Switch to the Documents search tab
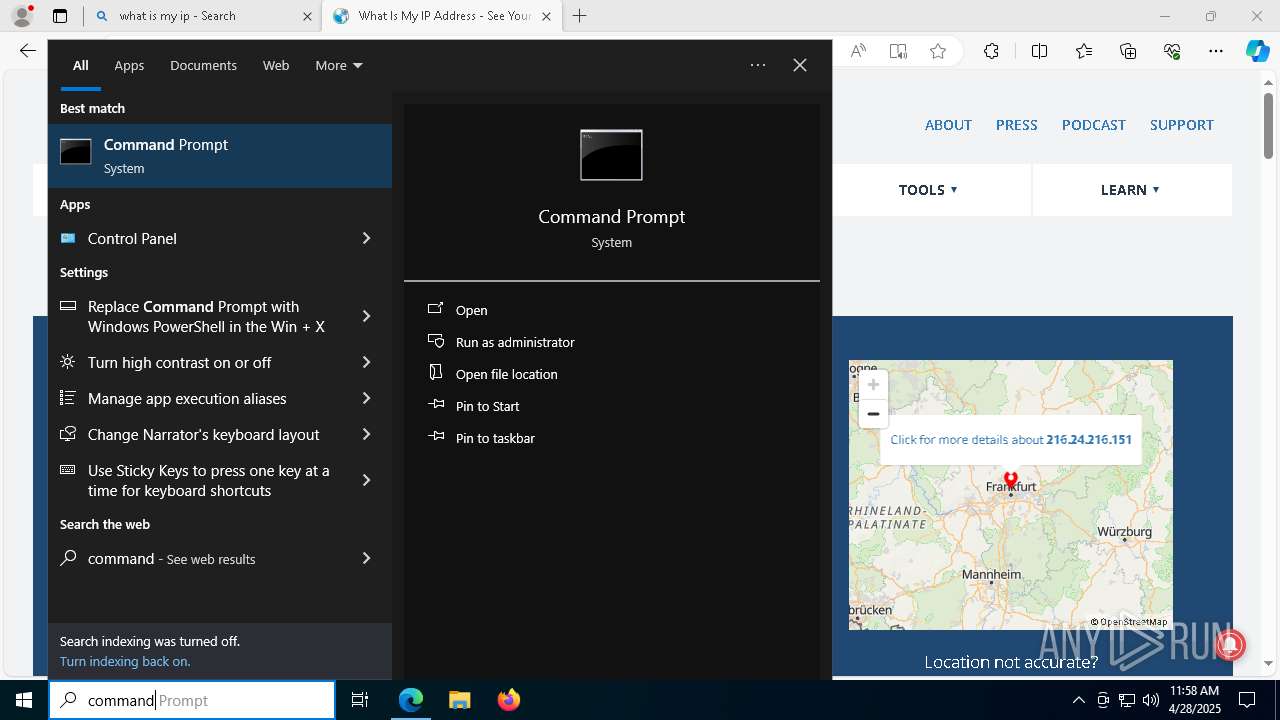 point(203,65)
